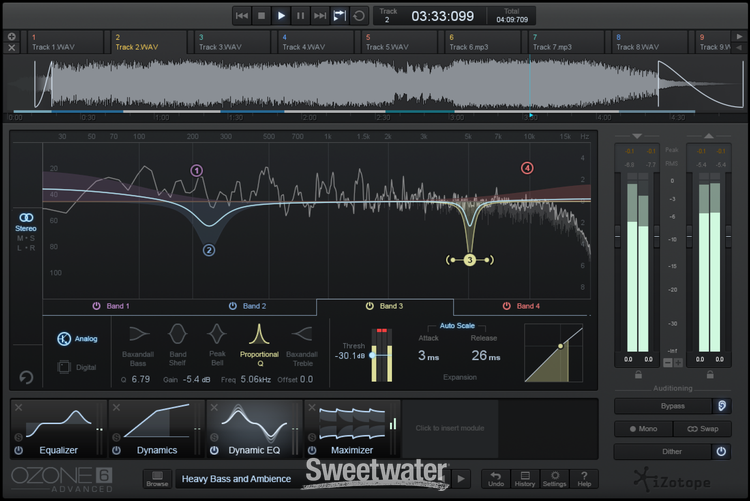Open preset Browse button
The height and width of the screenshot is (501, 750).
click(157, 479)
